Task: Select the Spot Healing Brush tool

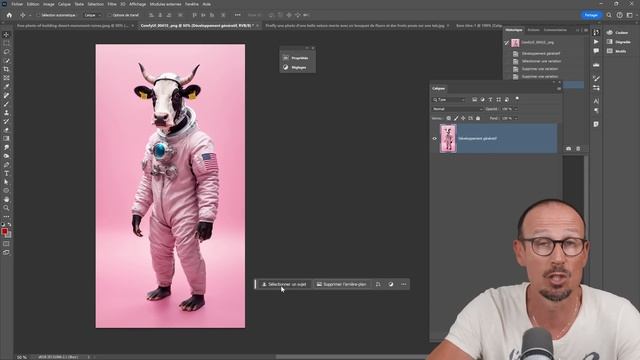Action: [x=6, y=95]
